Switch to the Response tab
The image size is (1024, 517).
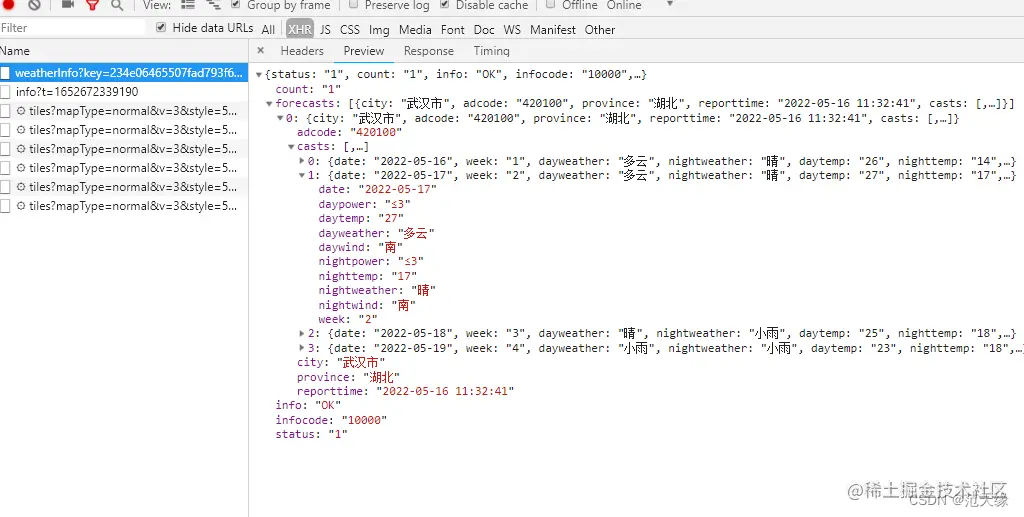click(428, 50)
